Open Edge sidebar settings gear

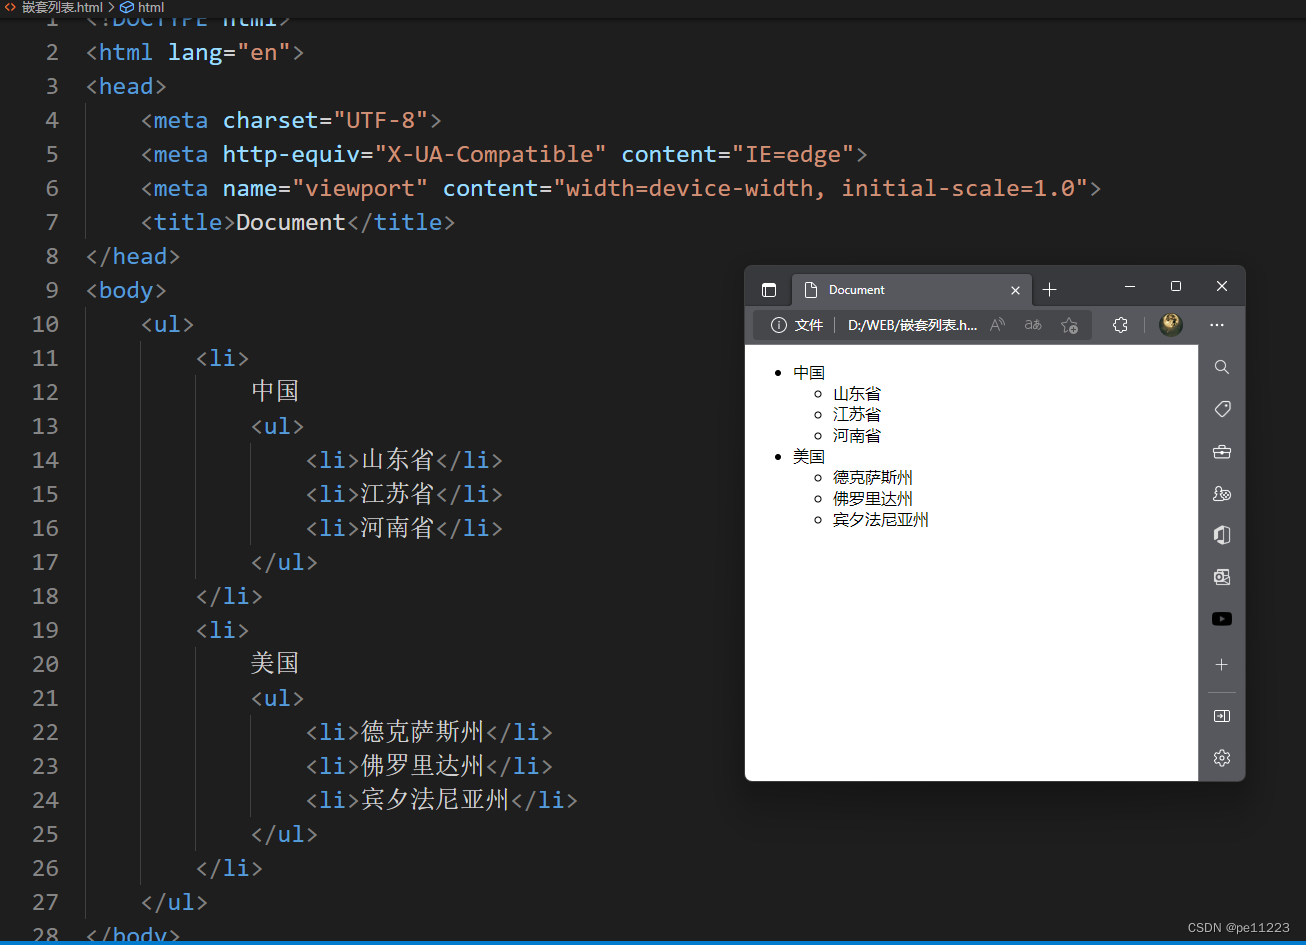(1222, 758)
